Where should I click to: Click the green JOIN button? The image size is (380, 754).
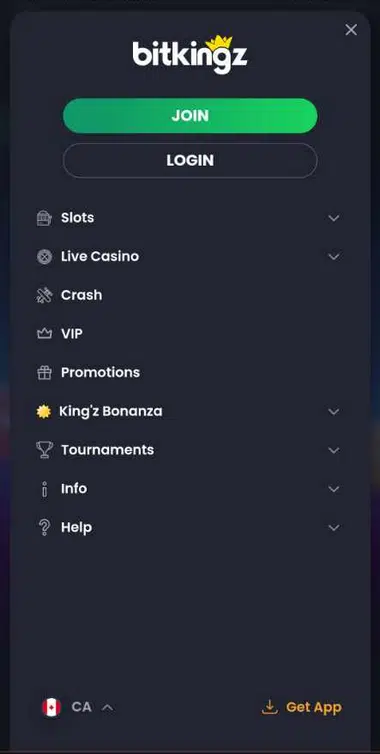(x=190, y=116)
